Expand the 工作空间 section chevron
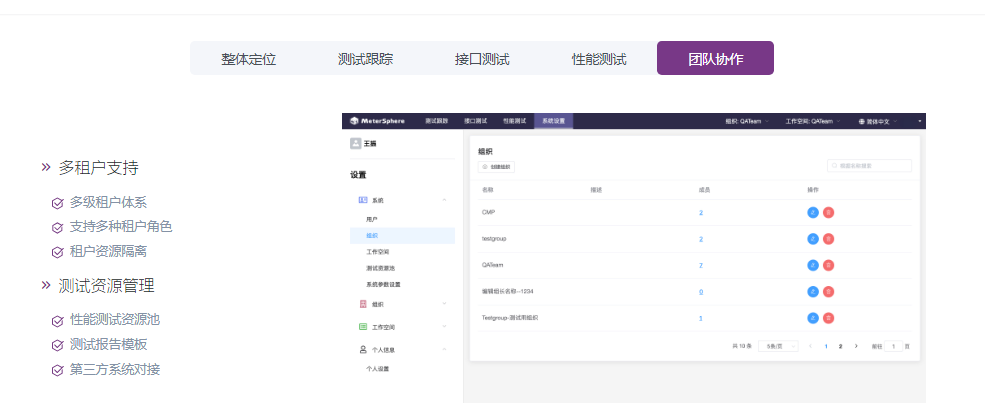Image resolution: width=985 pixels, height=403 pixels. tap(444, 326)
